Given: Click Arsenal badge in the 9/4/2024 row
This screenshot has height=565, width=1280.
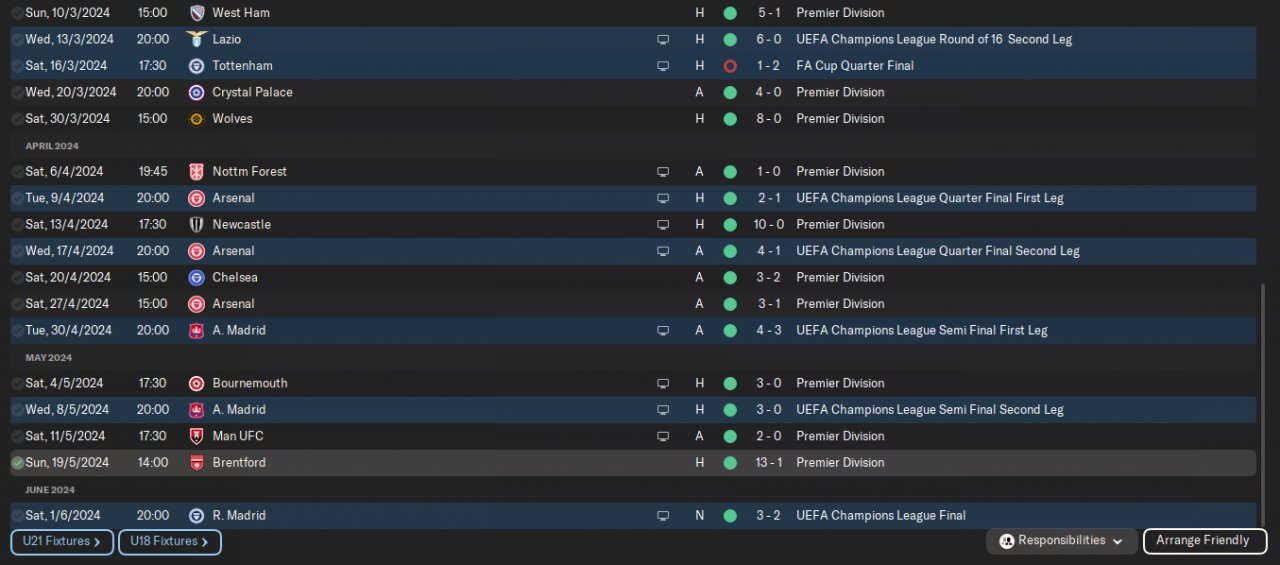Looking at the screenshot, I should click(197, 198).
